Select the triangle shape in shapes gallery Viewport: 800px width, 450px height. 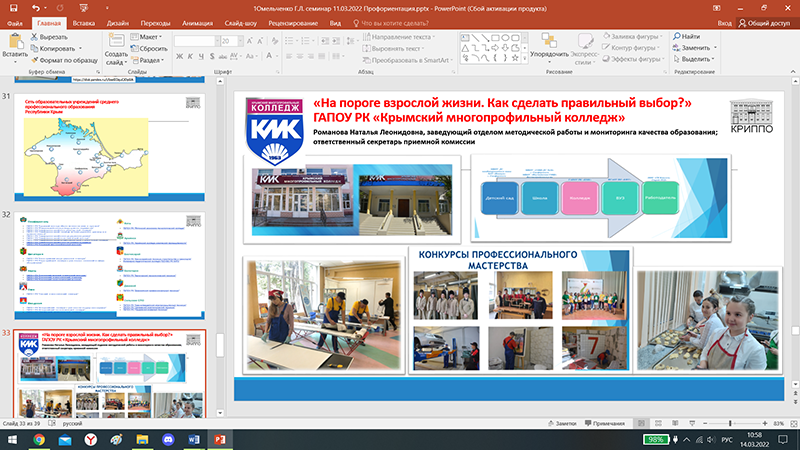click(465, 47)
